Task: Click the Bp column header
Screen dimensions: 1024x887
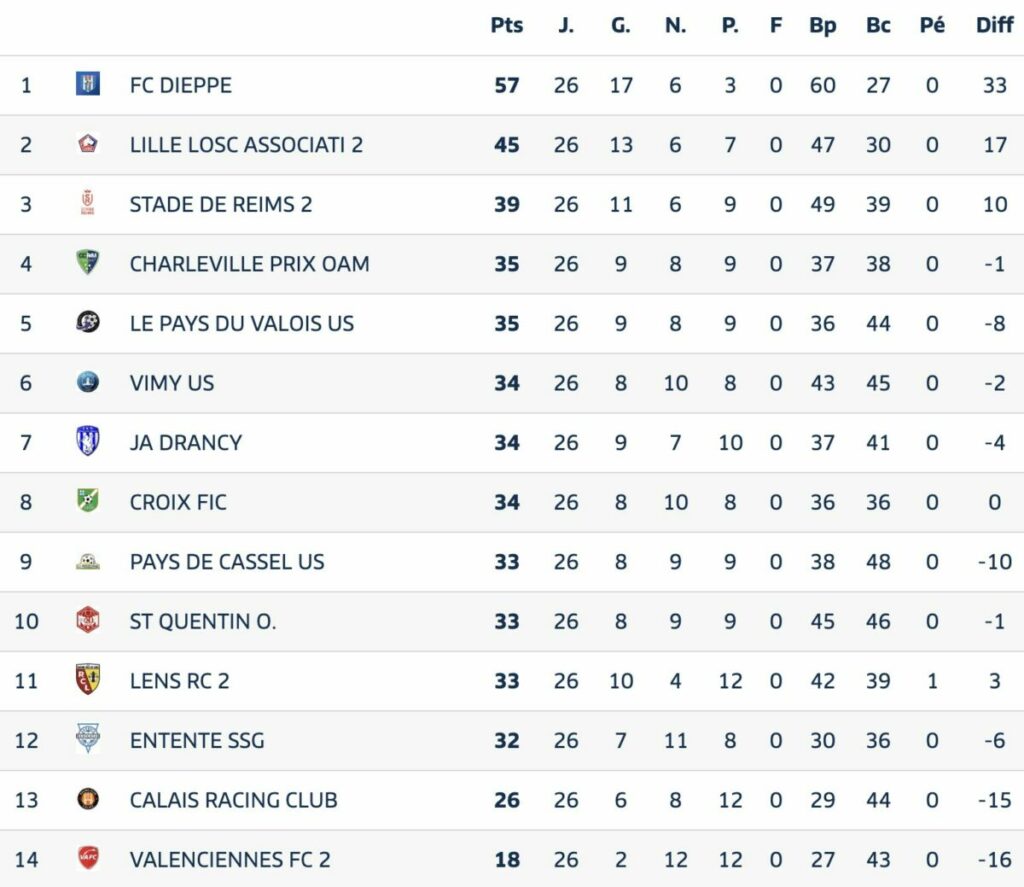Action: 822,26
